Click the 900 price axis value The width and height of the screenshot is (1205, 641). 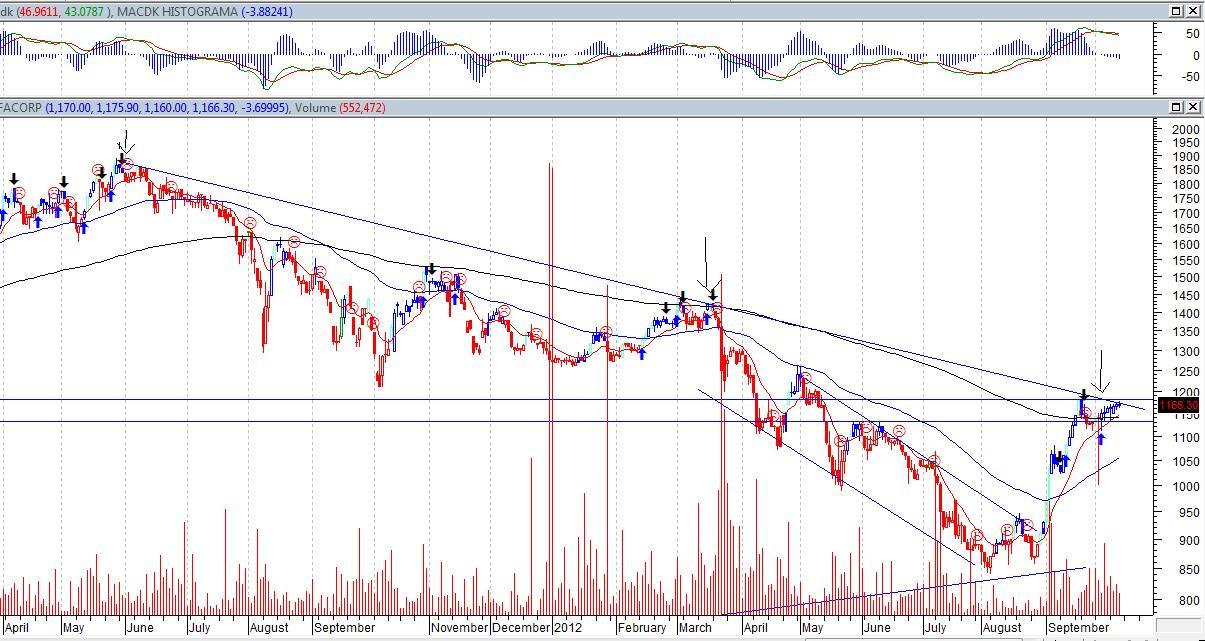(x=1187, y=541)
